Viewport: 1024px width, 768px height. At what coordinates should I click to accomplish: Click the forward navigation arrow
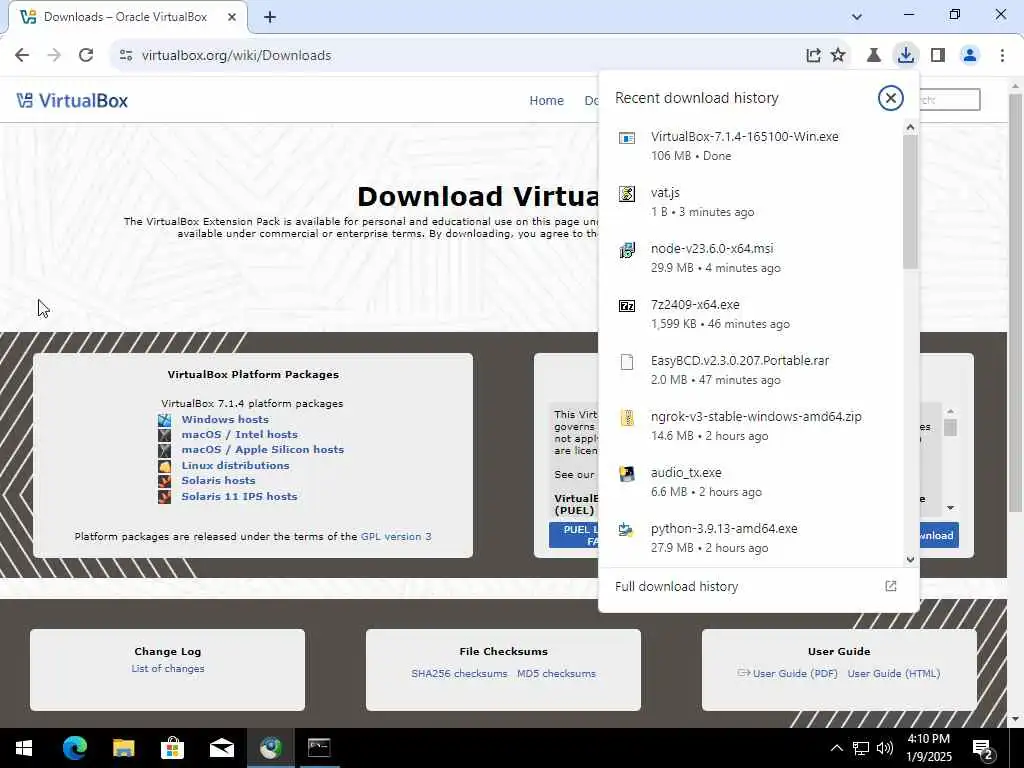point(54,56)
